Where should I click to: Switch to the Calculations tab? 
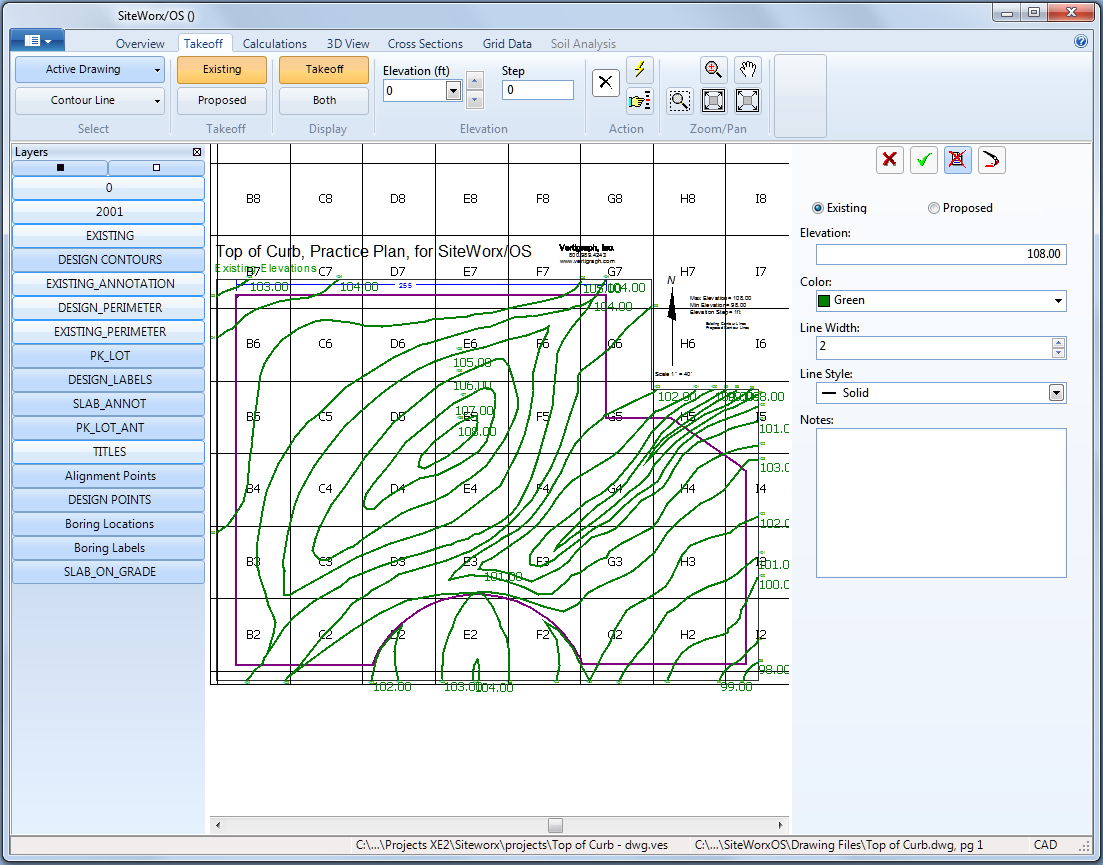274,44
